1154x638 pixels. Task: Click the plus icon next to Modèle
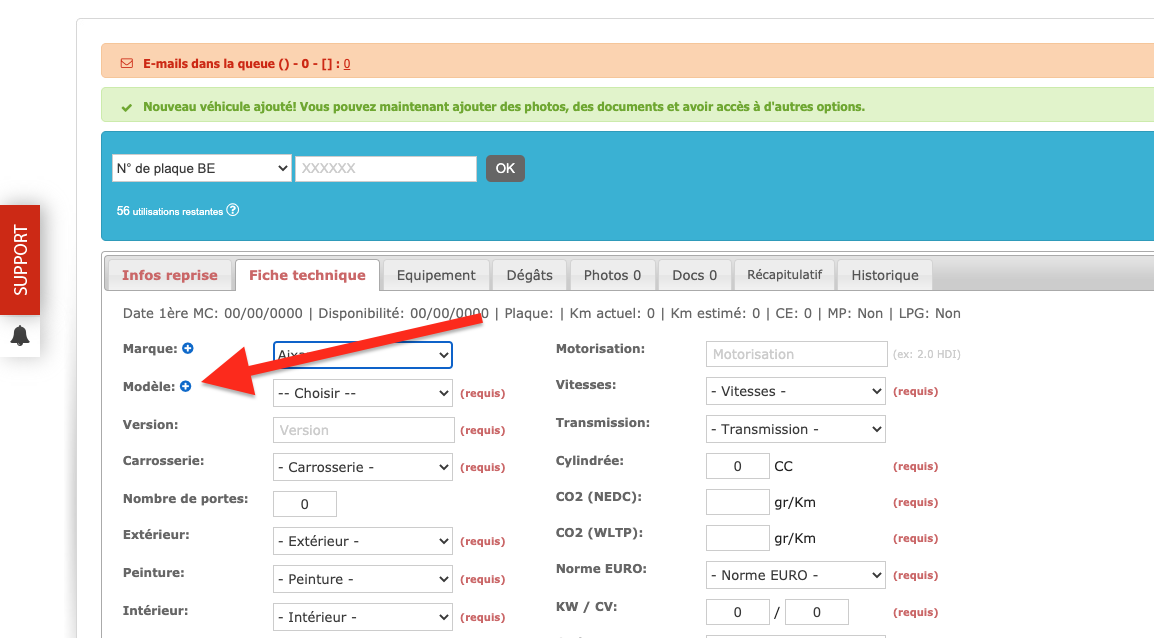pos(185,386)
